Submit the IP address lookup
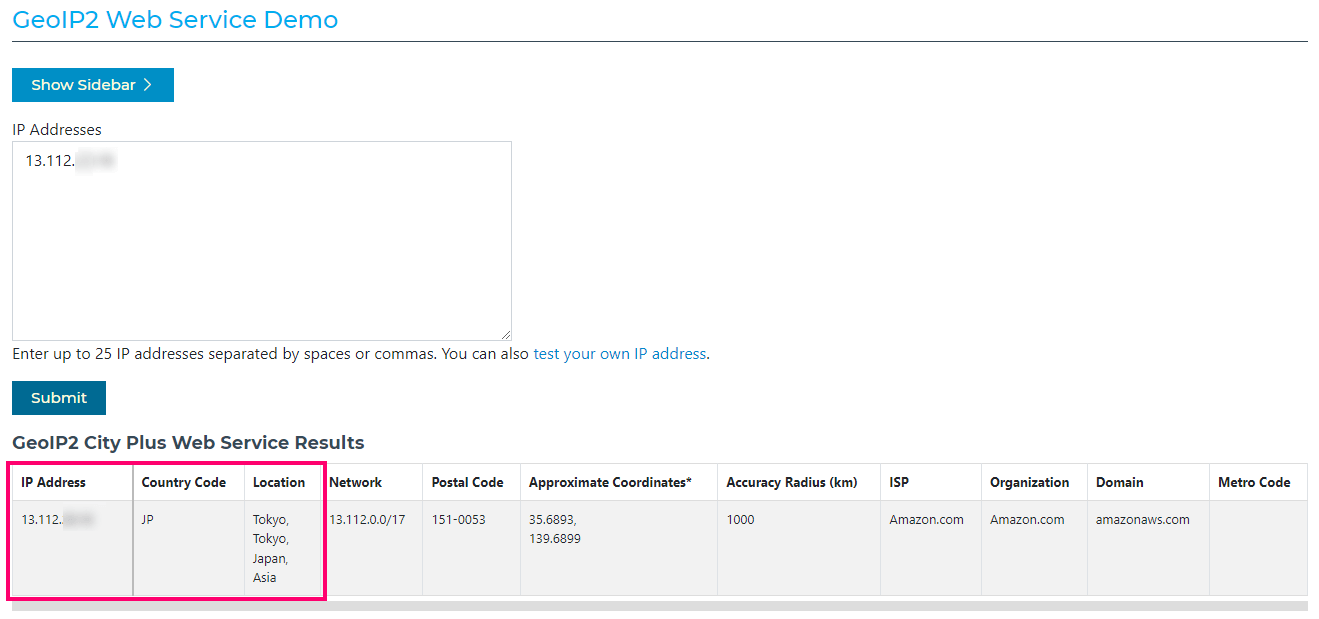The height and width of the screenshot is (619, 1319). point(59,398)
